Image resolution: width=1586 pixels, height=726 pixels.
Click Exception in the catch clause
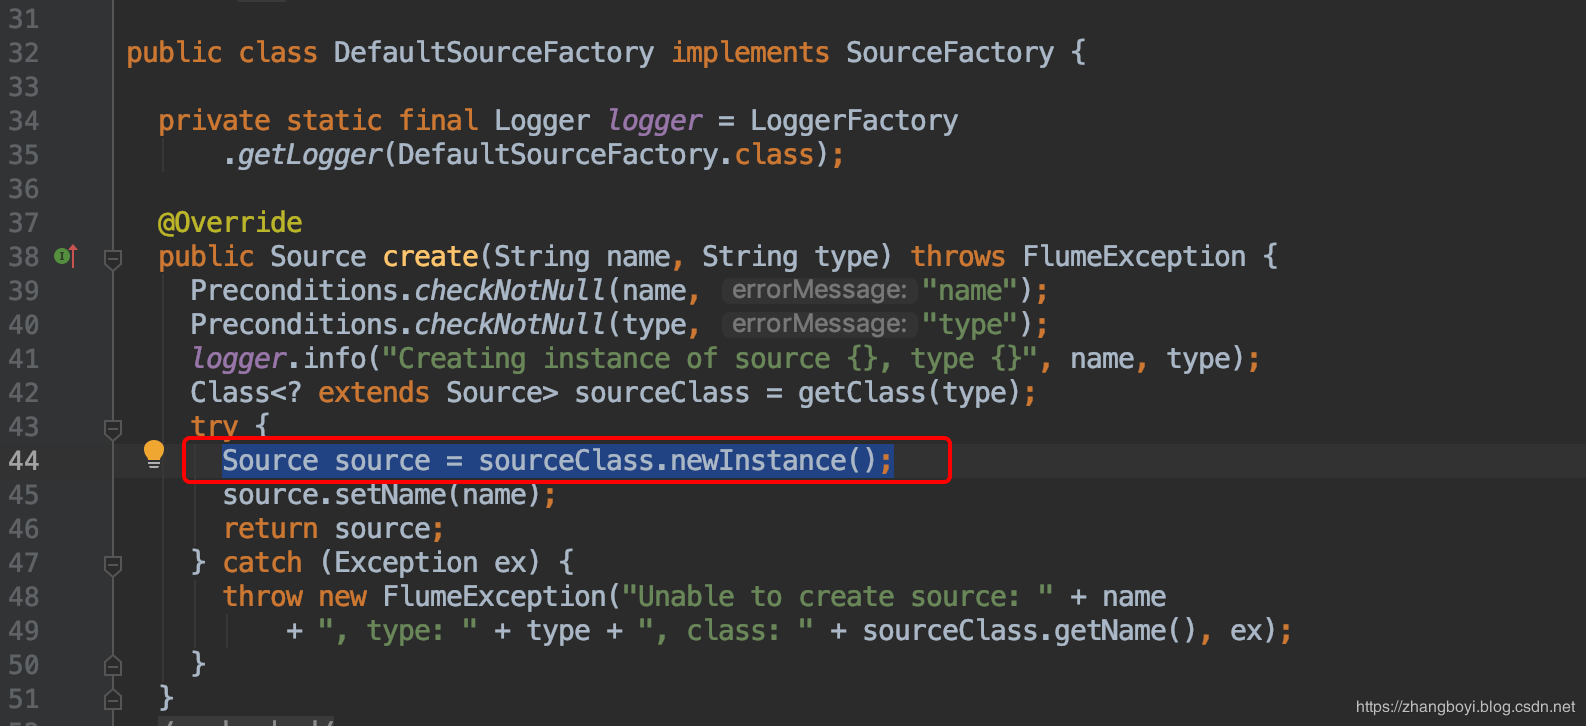pyautogui.click(x=406, y=563)
